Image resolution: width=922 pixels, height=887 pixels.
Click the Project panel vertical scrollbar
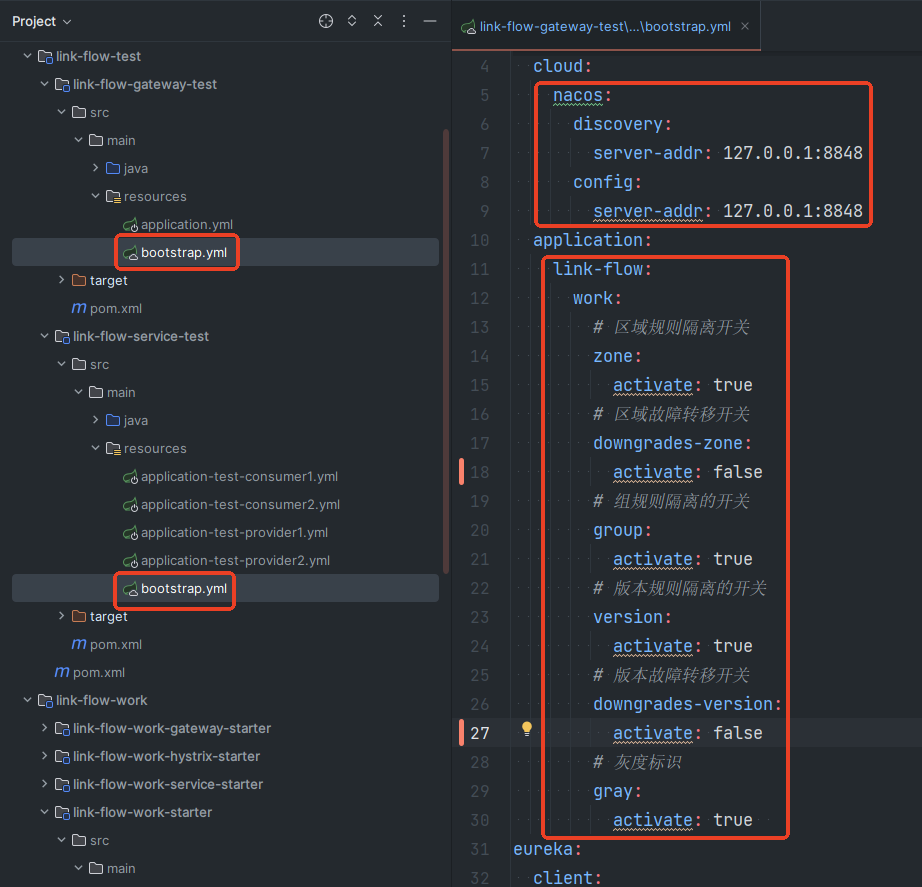click(x=445, y=350)
